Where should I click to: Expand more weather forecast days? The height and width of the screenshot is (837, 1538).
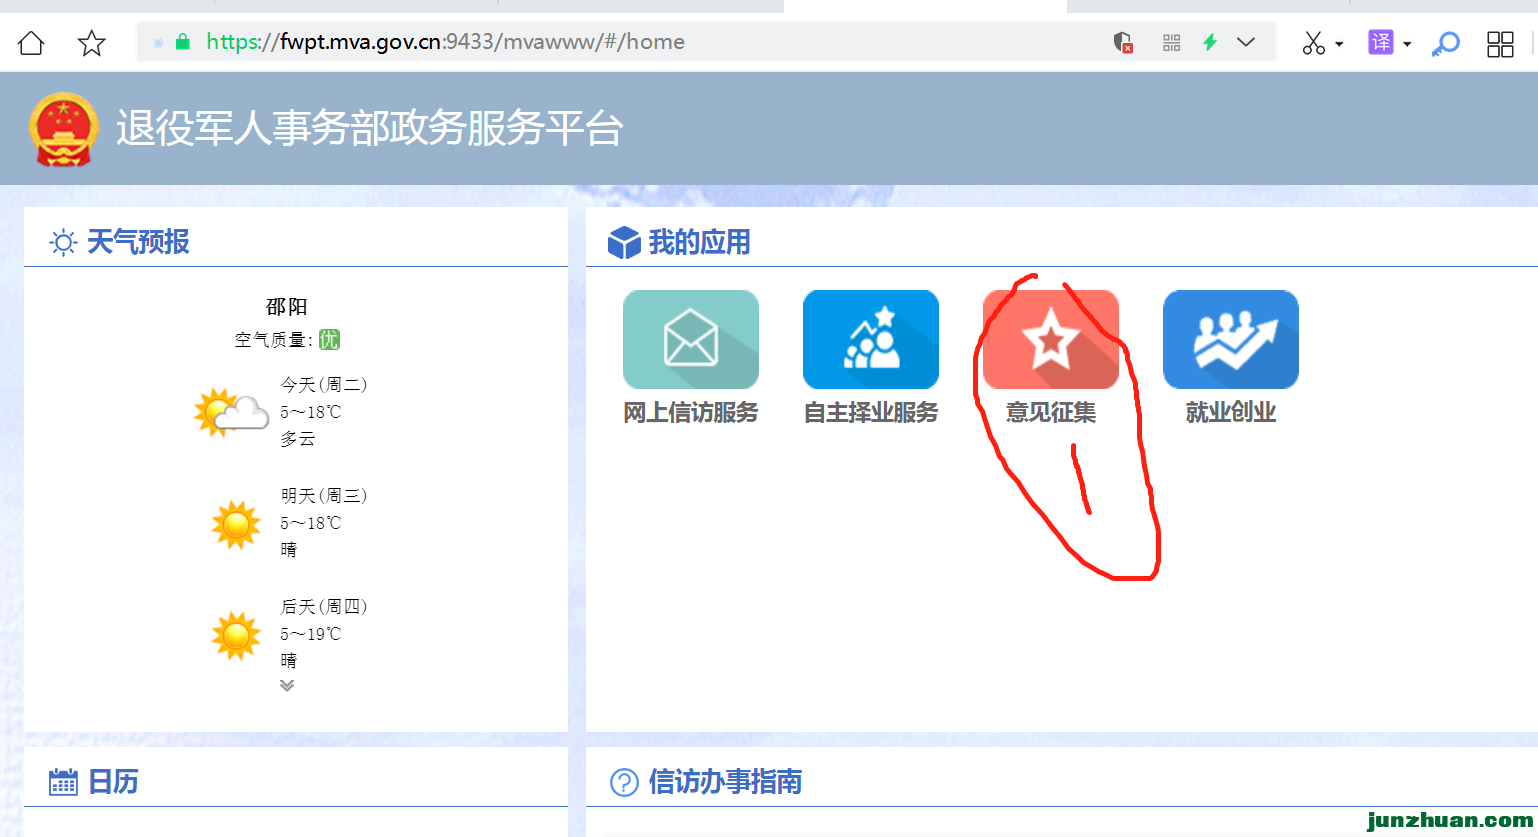coord(287,686)
